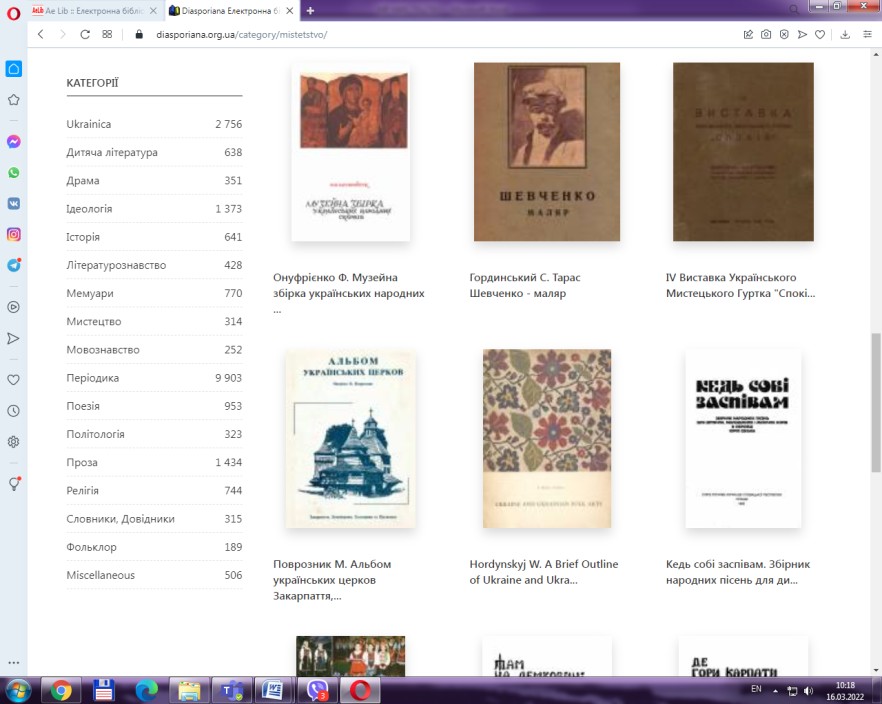Image resolution: width=882 pixels, height=704 pixels.
Task: Open Фольклор category
Action: coord(154,547)
